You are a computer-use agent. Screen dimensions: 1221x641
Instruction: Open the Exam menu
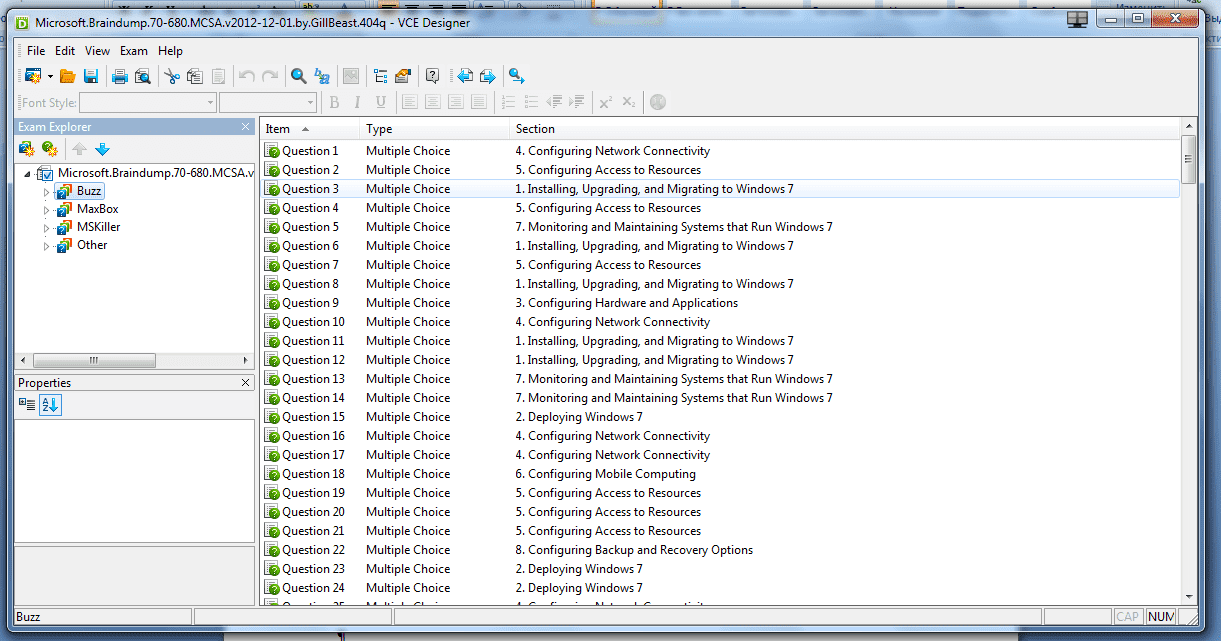pos(134,51)
